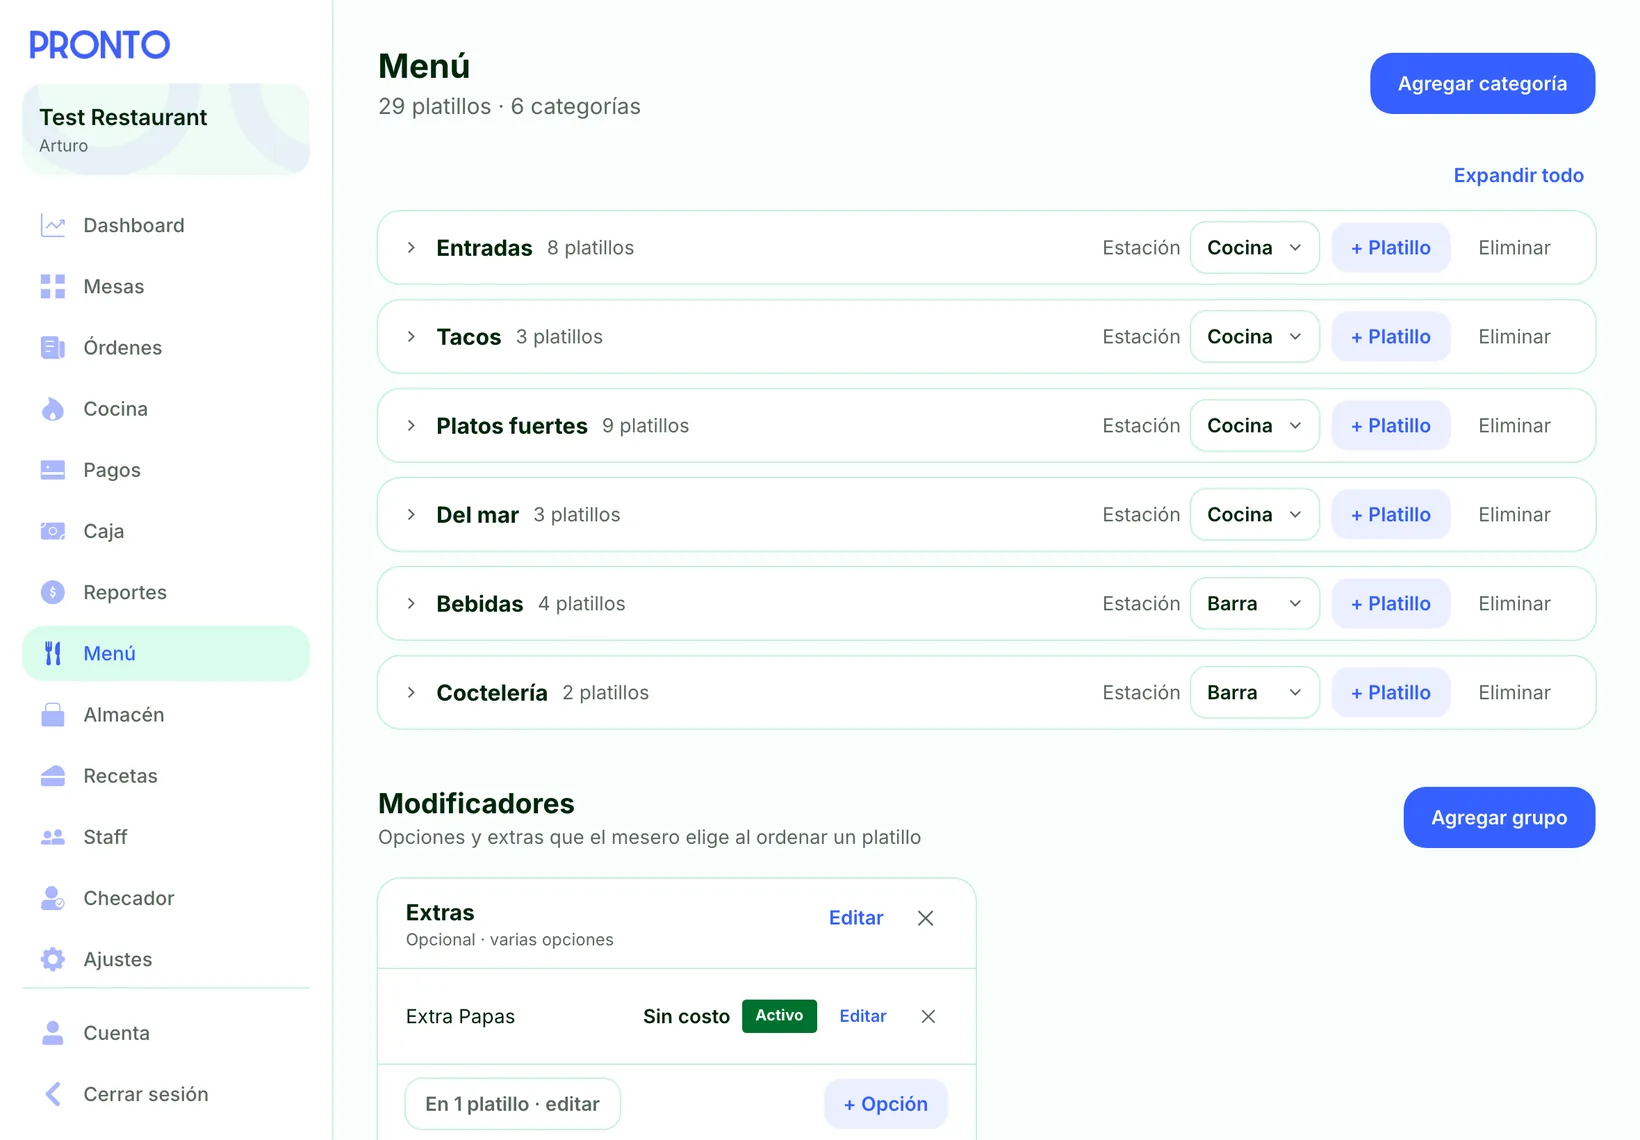Image resolution: width=1640 pixels, height=1140 pixels.
Task: Select Almacén in the sidebar
Action: (x=166, y=714)
